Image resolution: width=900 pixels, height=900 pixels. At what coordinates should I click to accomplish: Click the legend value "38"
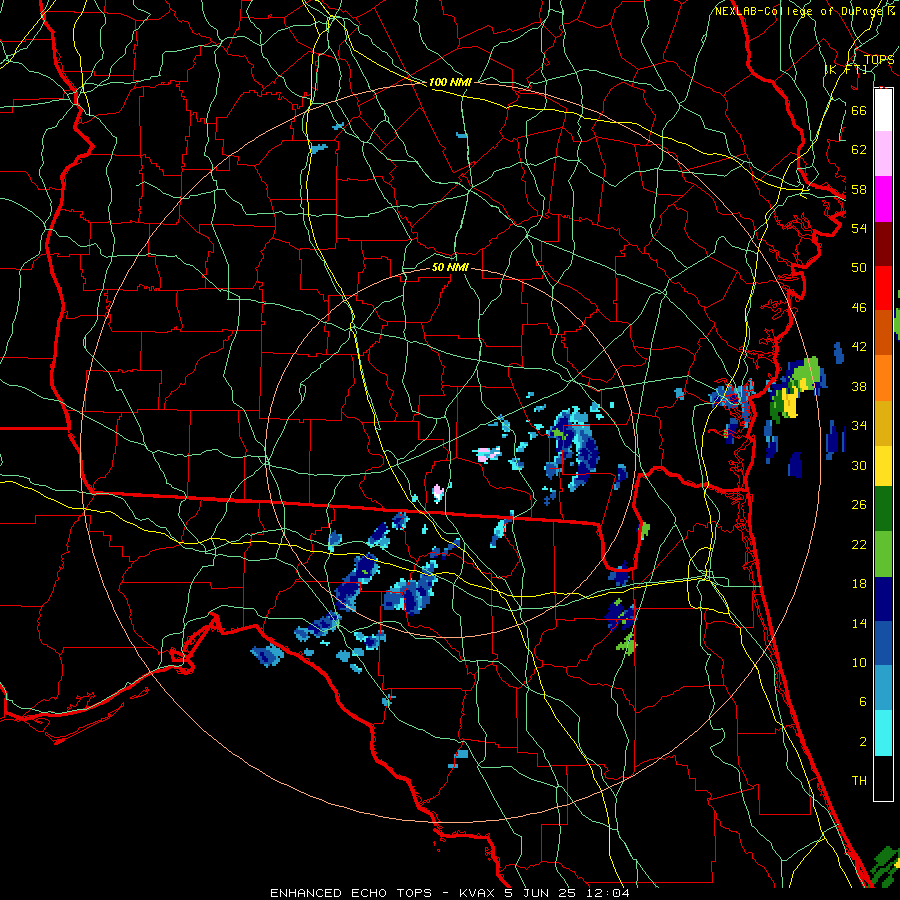pyautogui.click(x=859, y=386)
